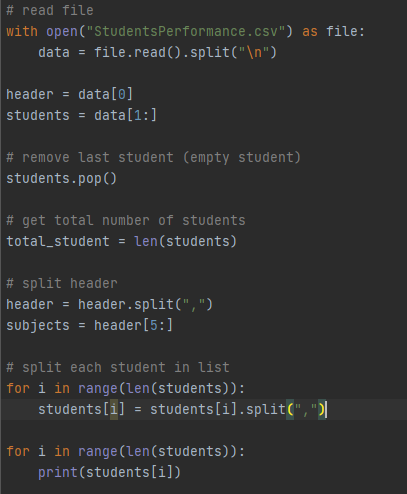Click the highlighted closing parenthesis after split

coord(322,409)
